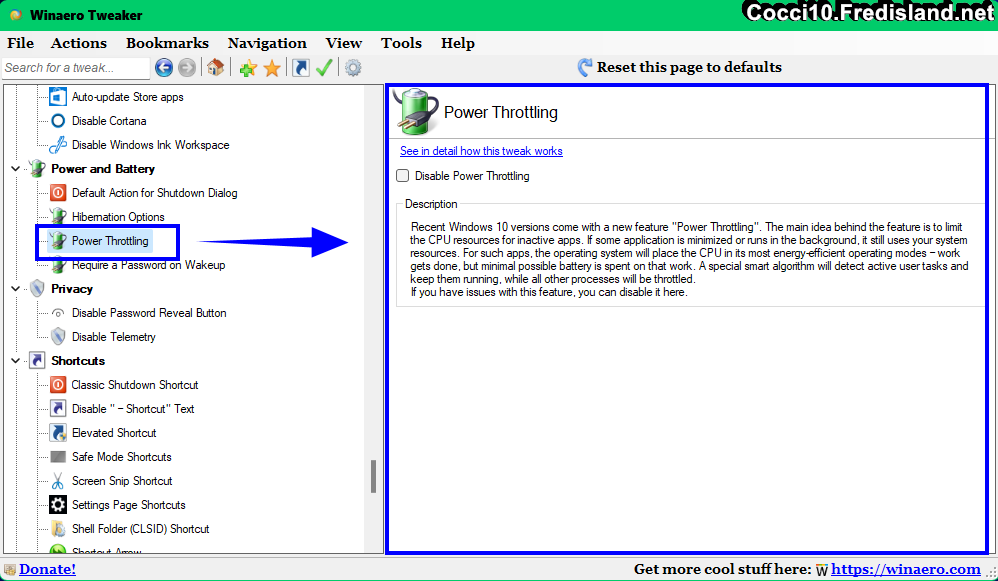Click the grey Forward navigation arrow
Viewport: 998px width, 581px height.
point(187,67)
